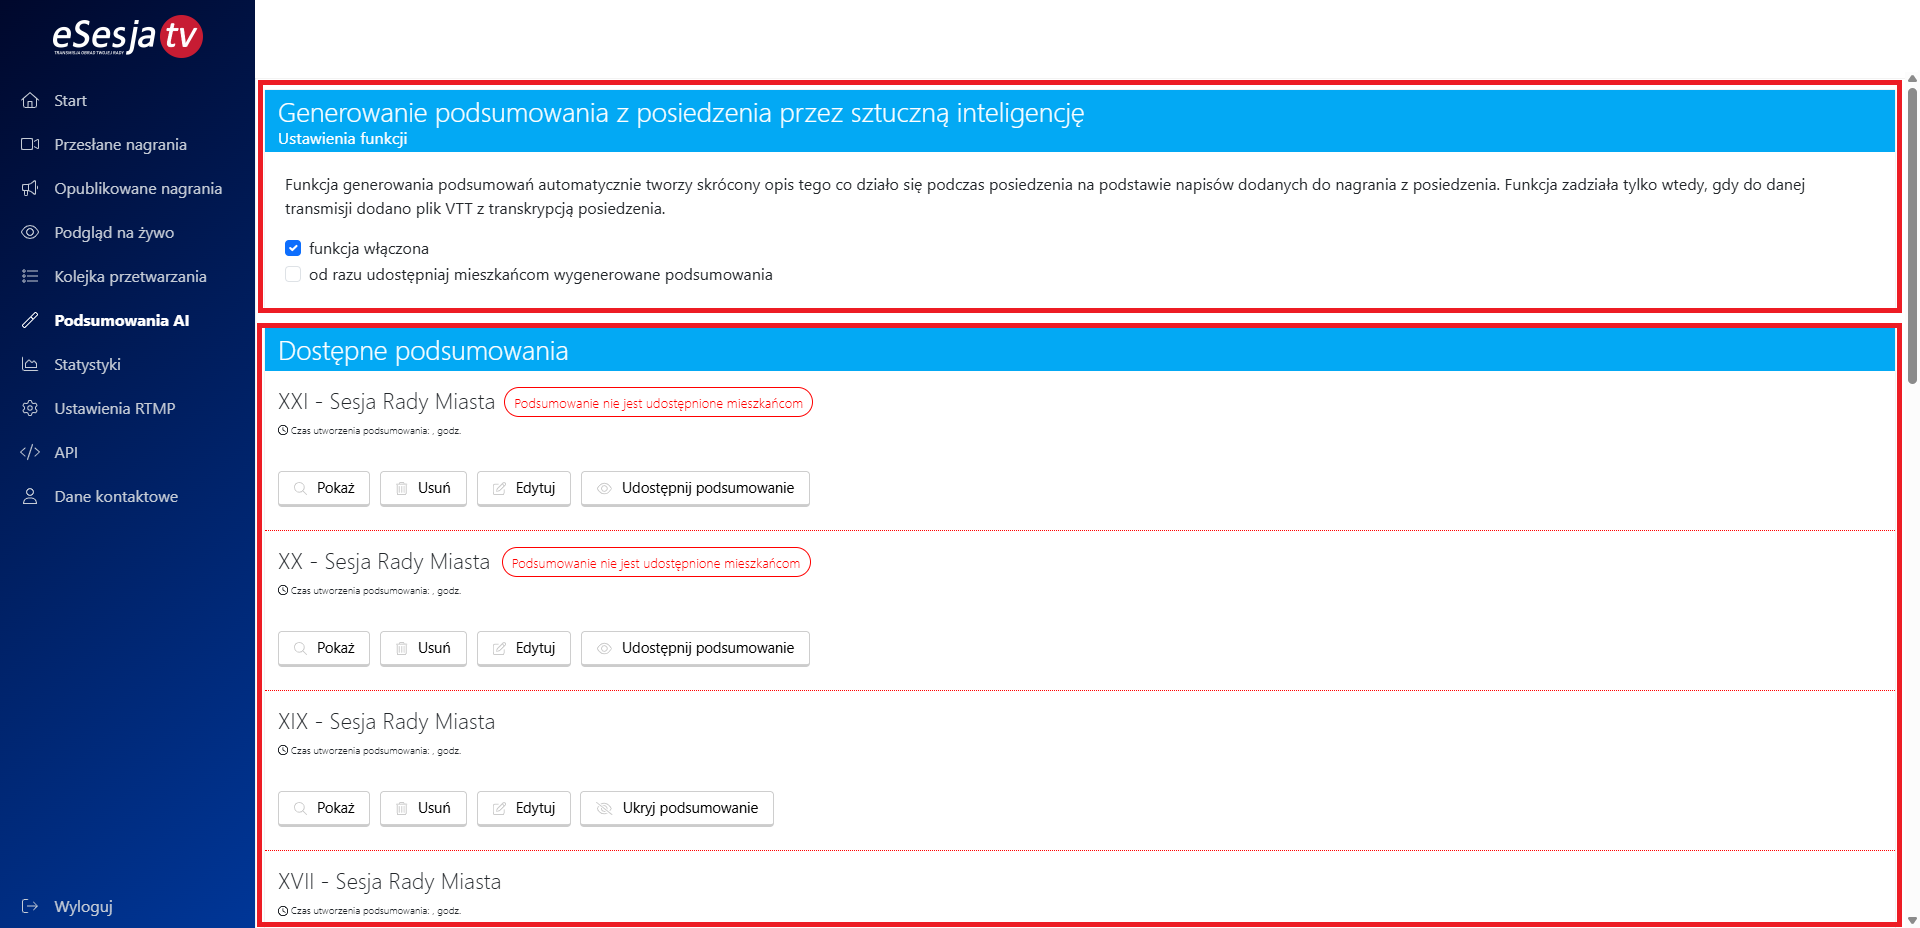
Task: Click the chart icon beside Statystyki
Action: (x=30, y=364)
